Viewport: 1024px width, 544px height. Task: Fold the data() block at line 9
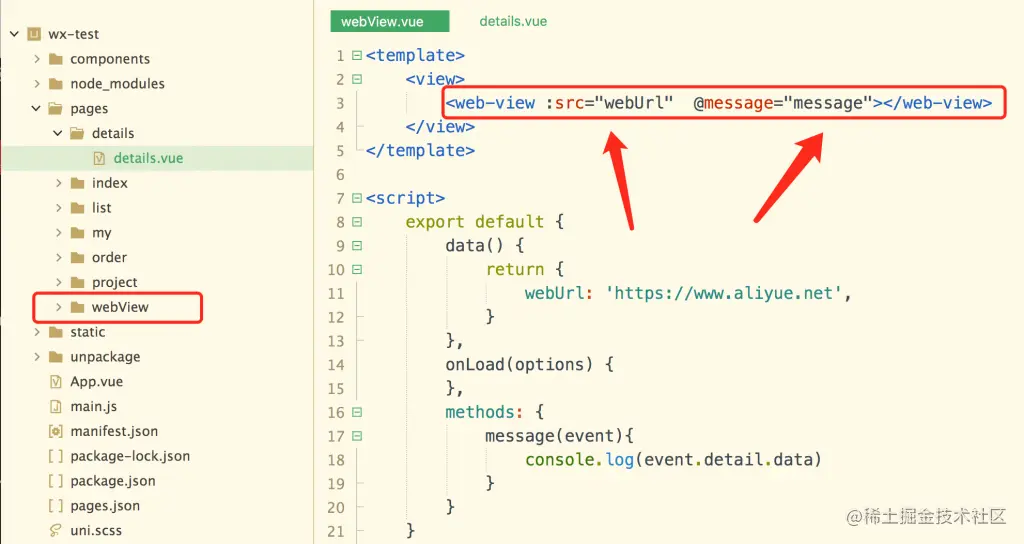click(357, 246)
